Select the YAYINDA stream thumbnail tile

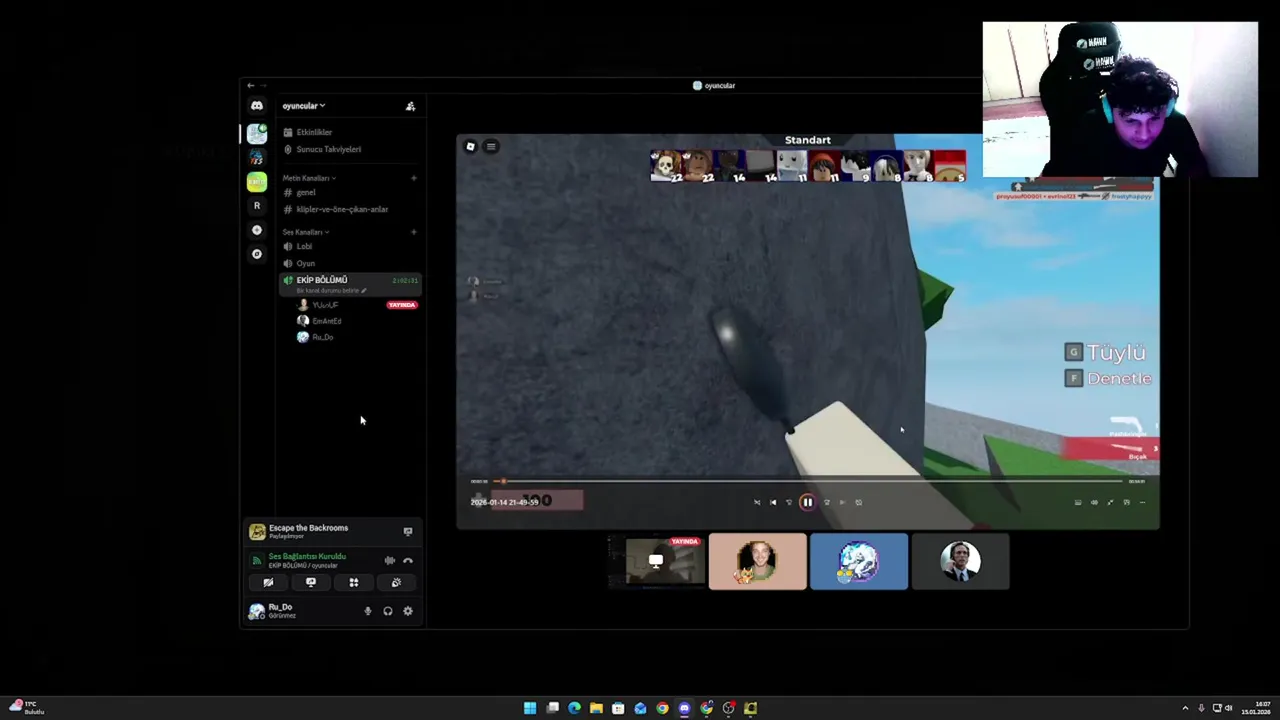[656, 562]
